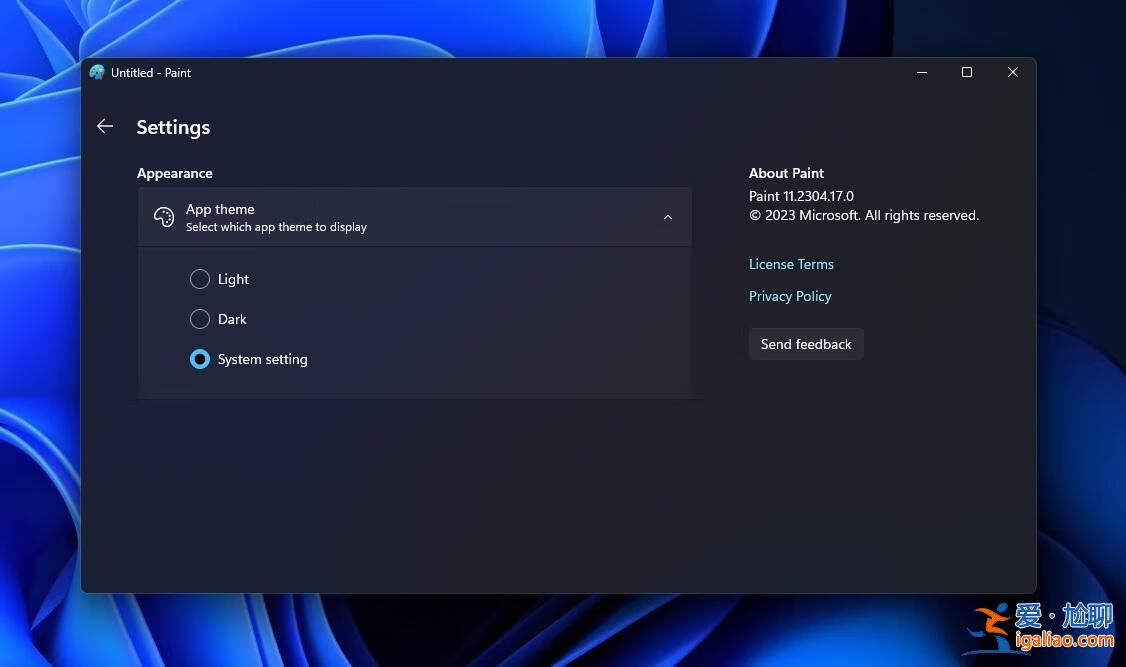Open the License Terms page
Image resolution: width=1126 pixels, height=667 pixels.
[791, 264]
